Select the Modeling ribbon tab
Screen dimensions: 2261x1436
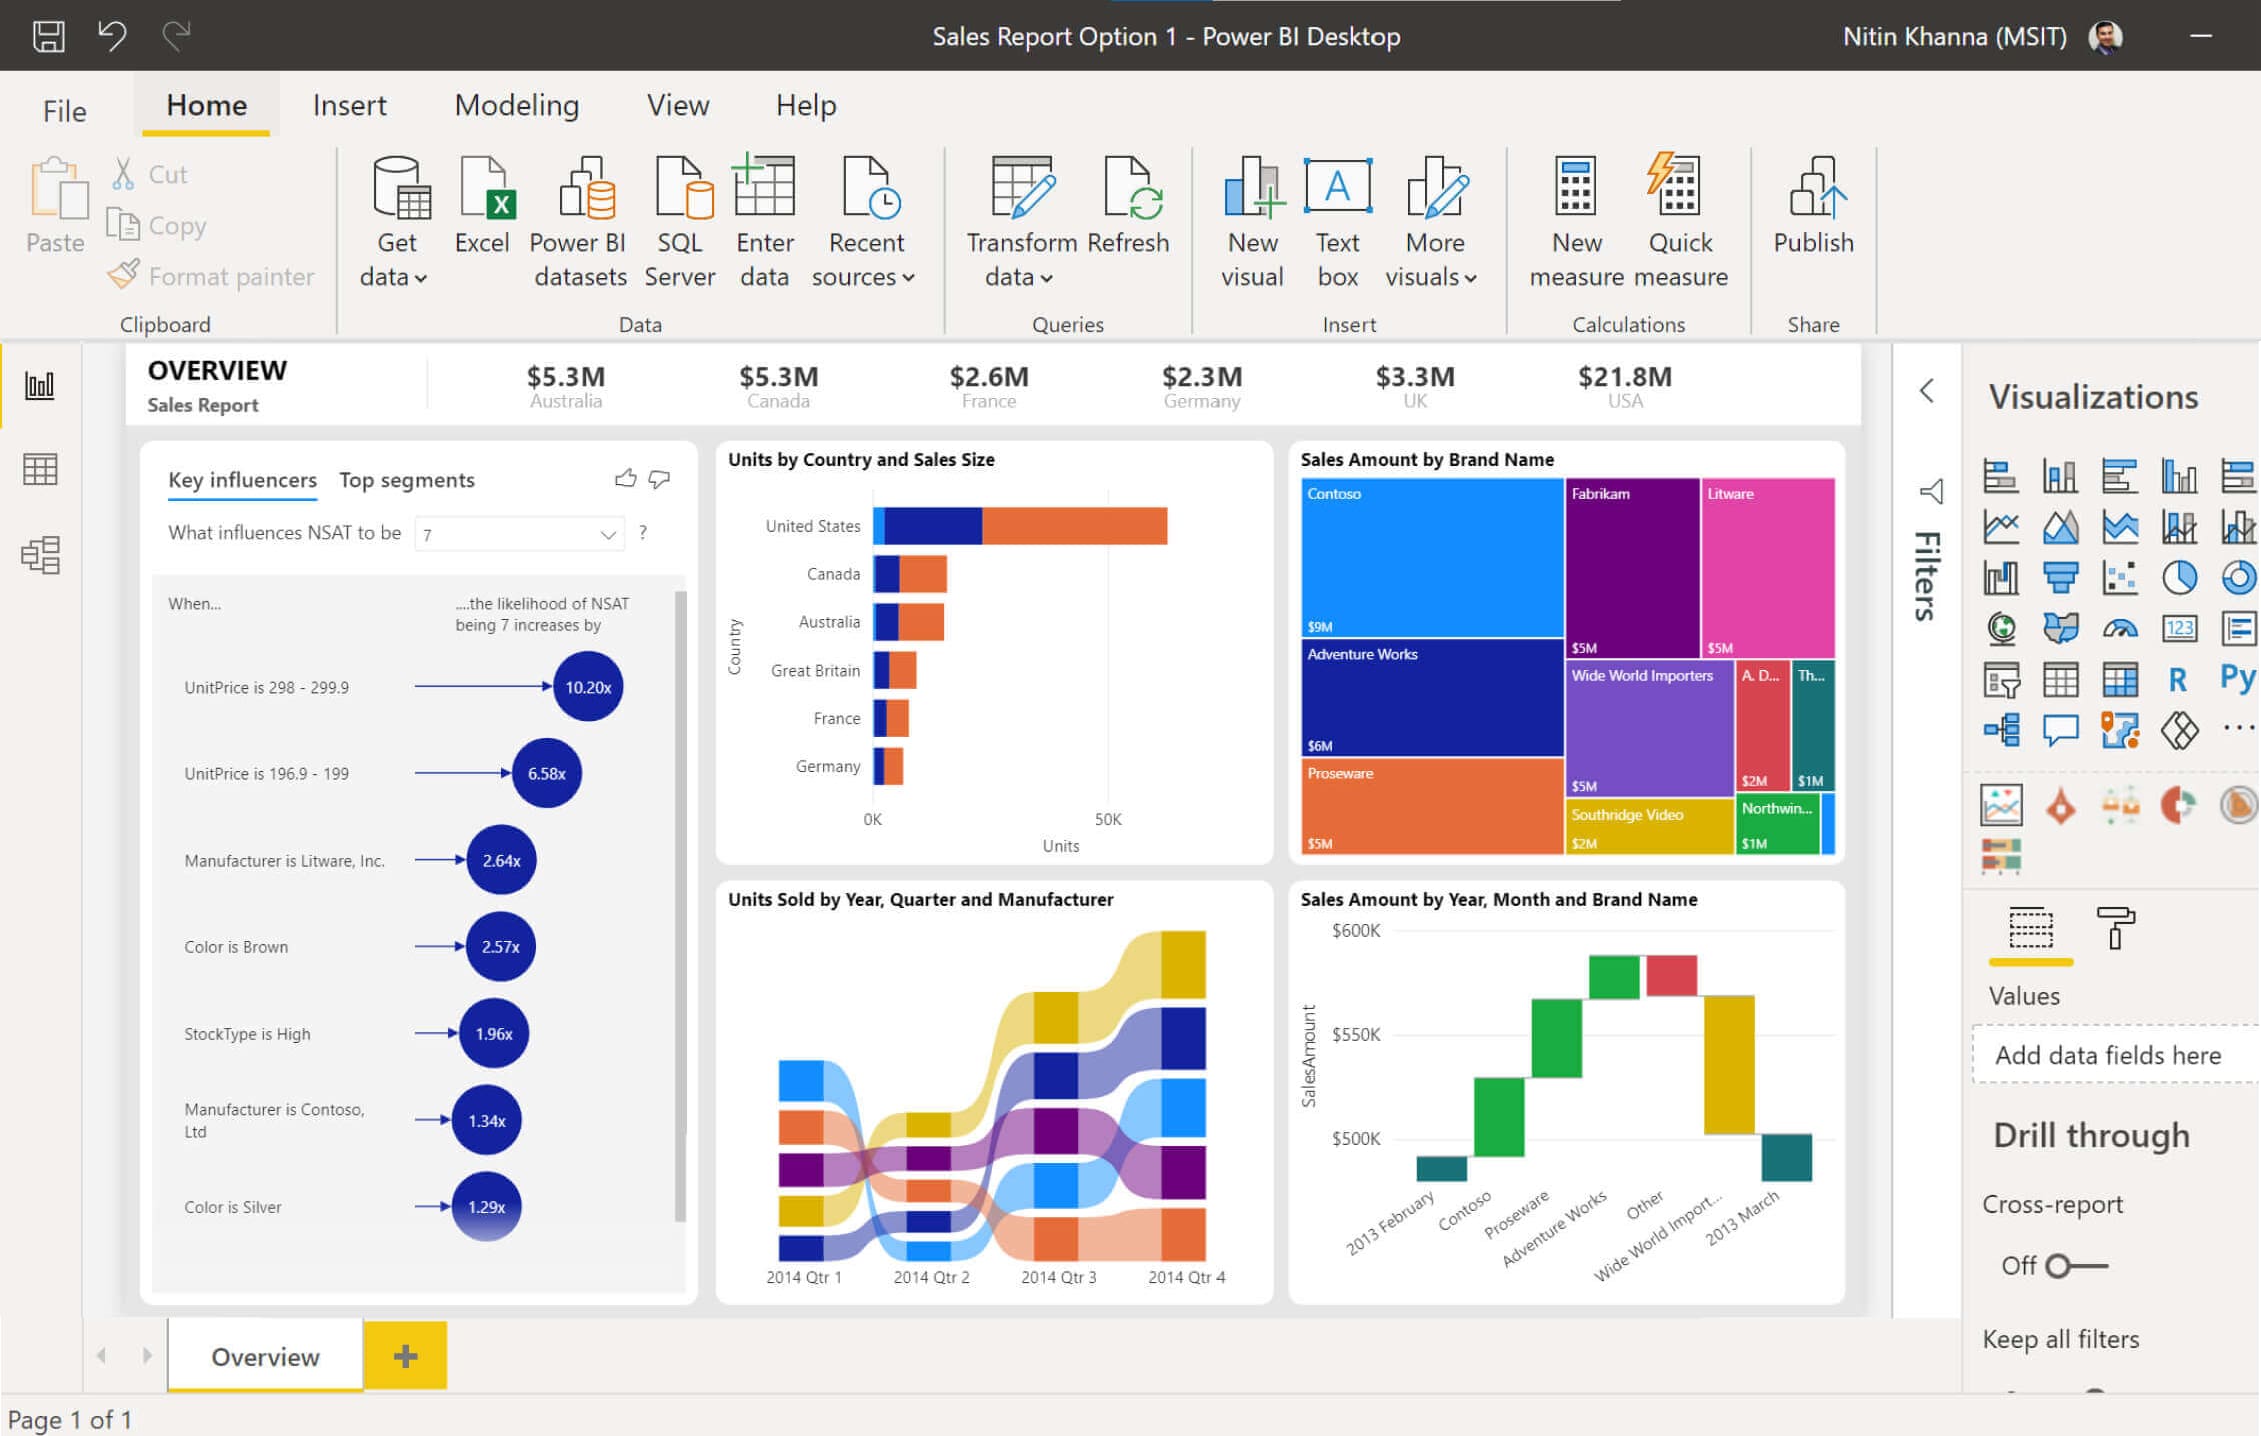pos(516,104)
